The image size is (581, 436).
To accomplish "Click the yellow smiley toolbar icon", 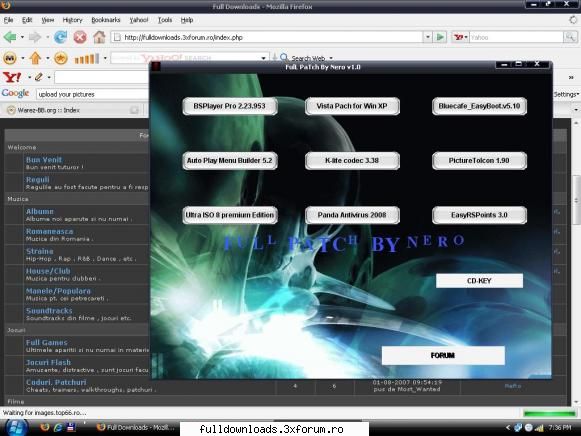I will (10, 58).
